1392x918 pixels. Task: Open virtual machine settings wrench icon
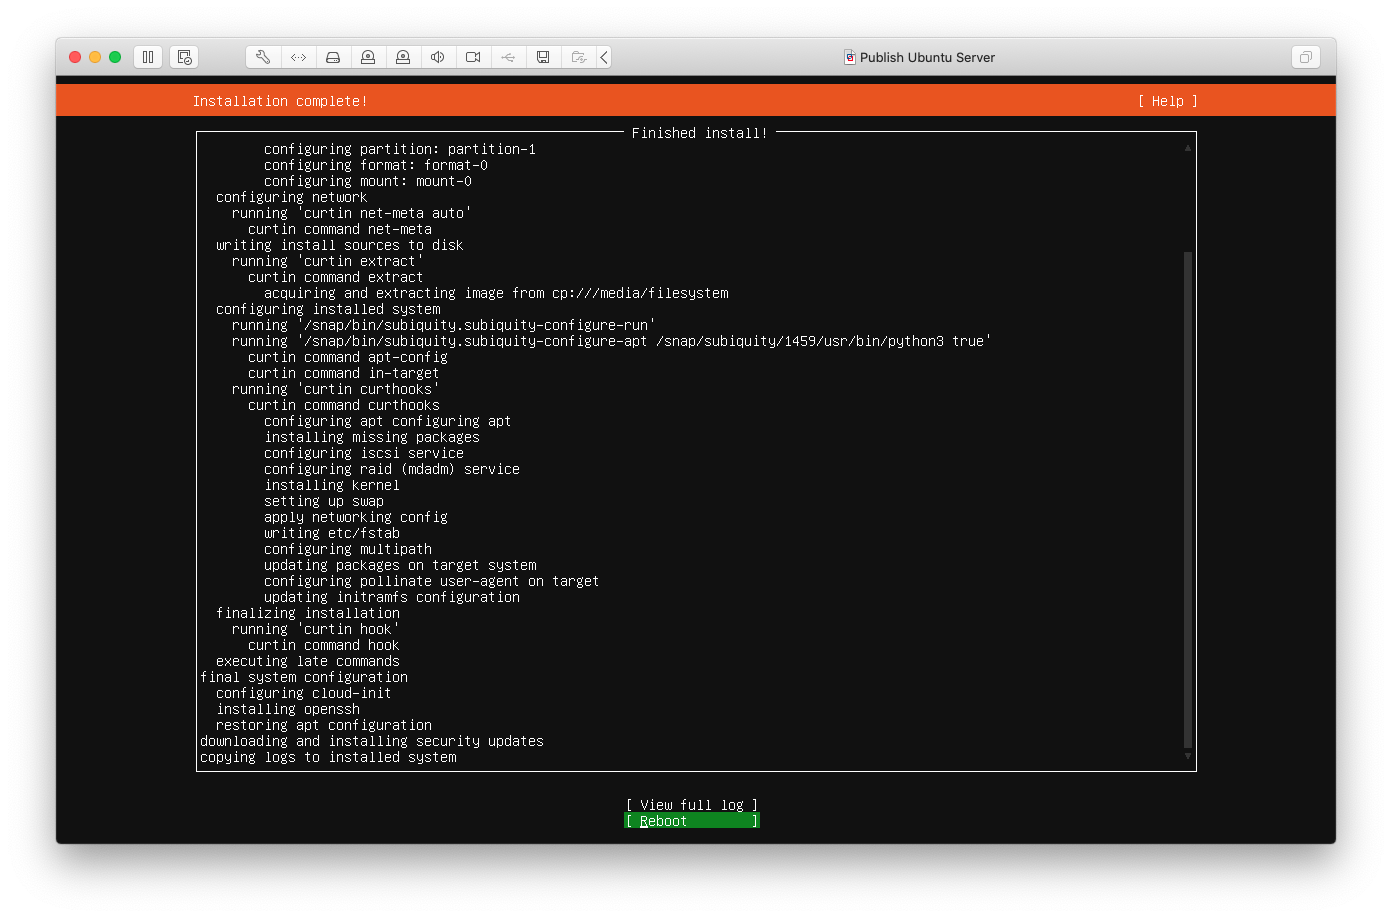(x=263, y=57)
